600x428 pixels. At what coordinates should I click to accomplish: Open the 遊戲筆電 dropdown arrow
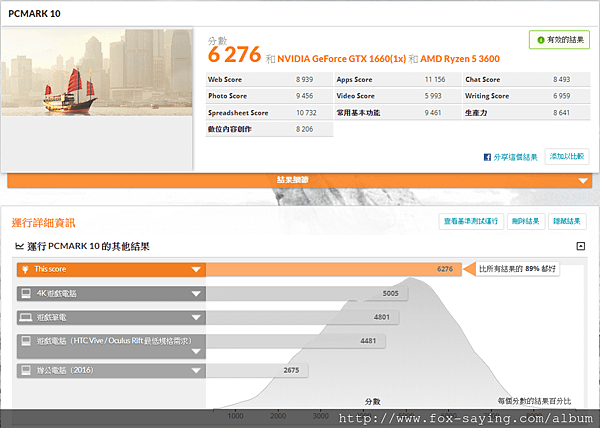click(x=196, y=317)
